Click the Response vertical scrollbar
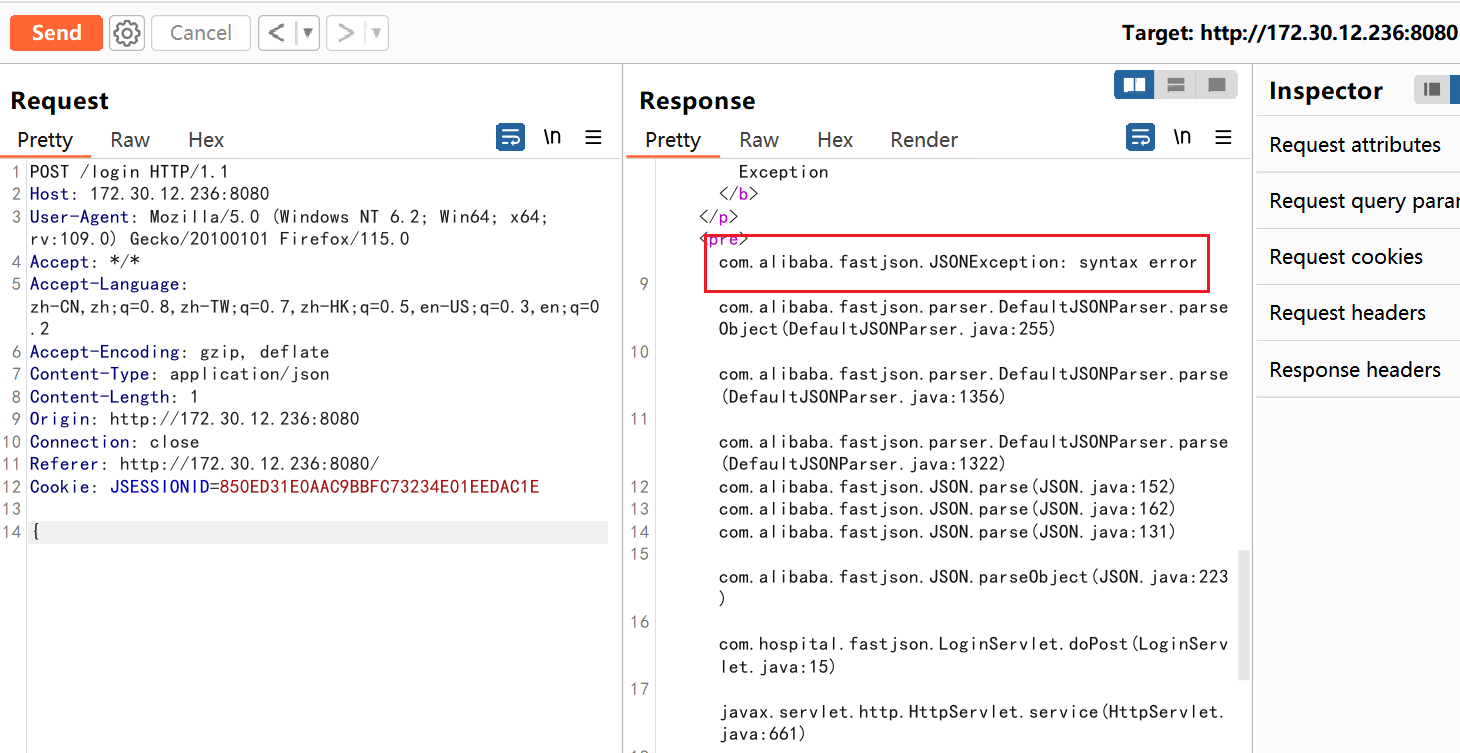 [x=1244, y=614]
